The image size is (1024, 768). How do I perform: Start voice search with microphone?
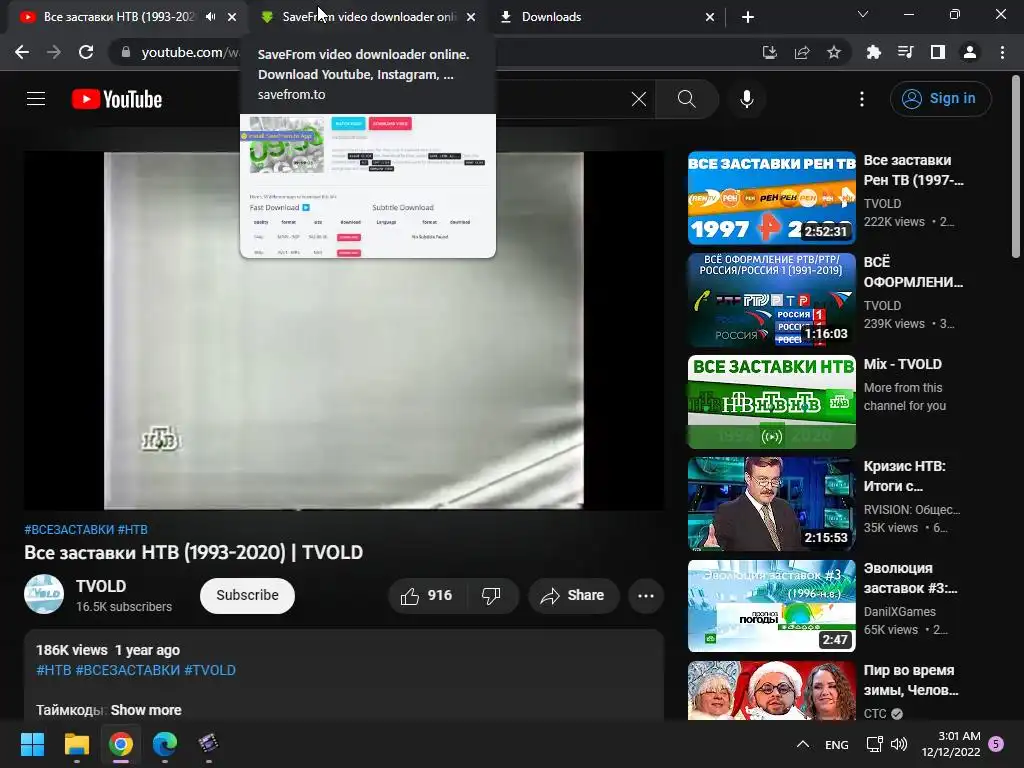[746, 99]
